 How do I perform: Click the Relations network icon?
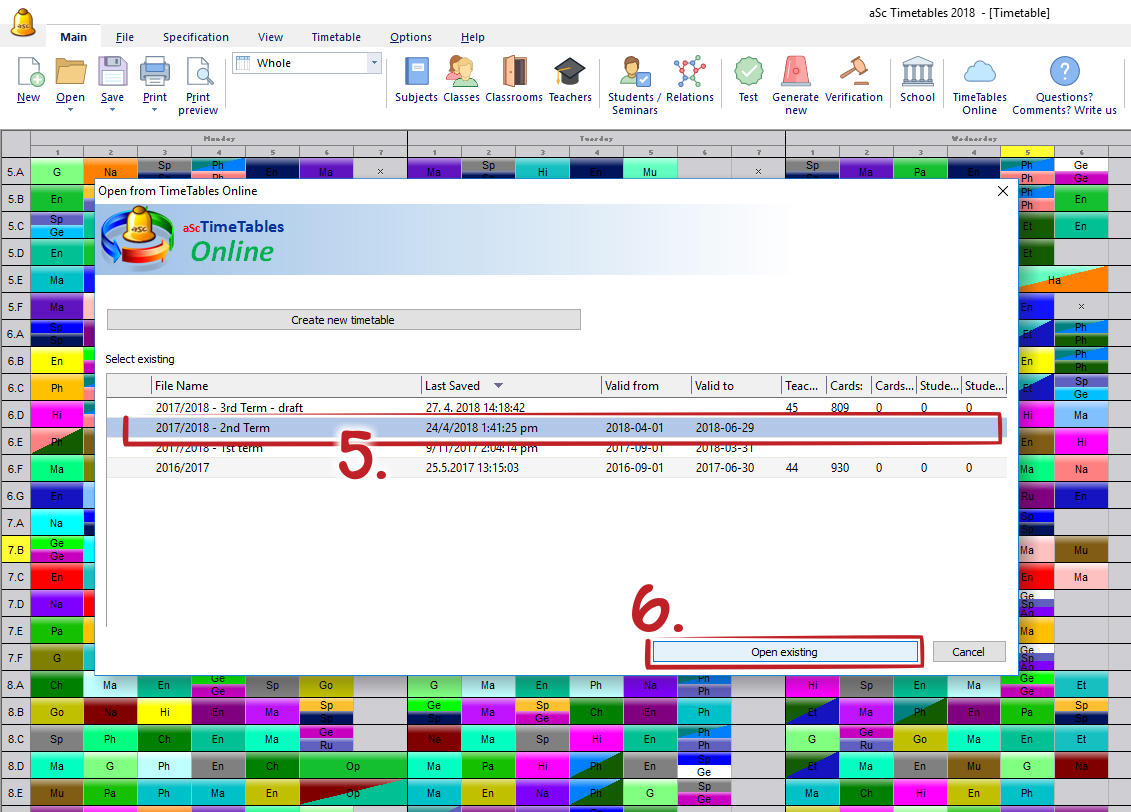click(689, 73)
